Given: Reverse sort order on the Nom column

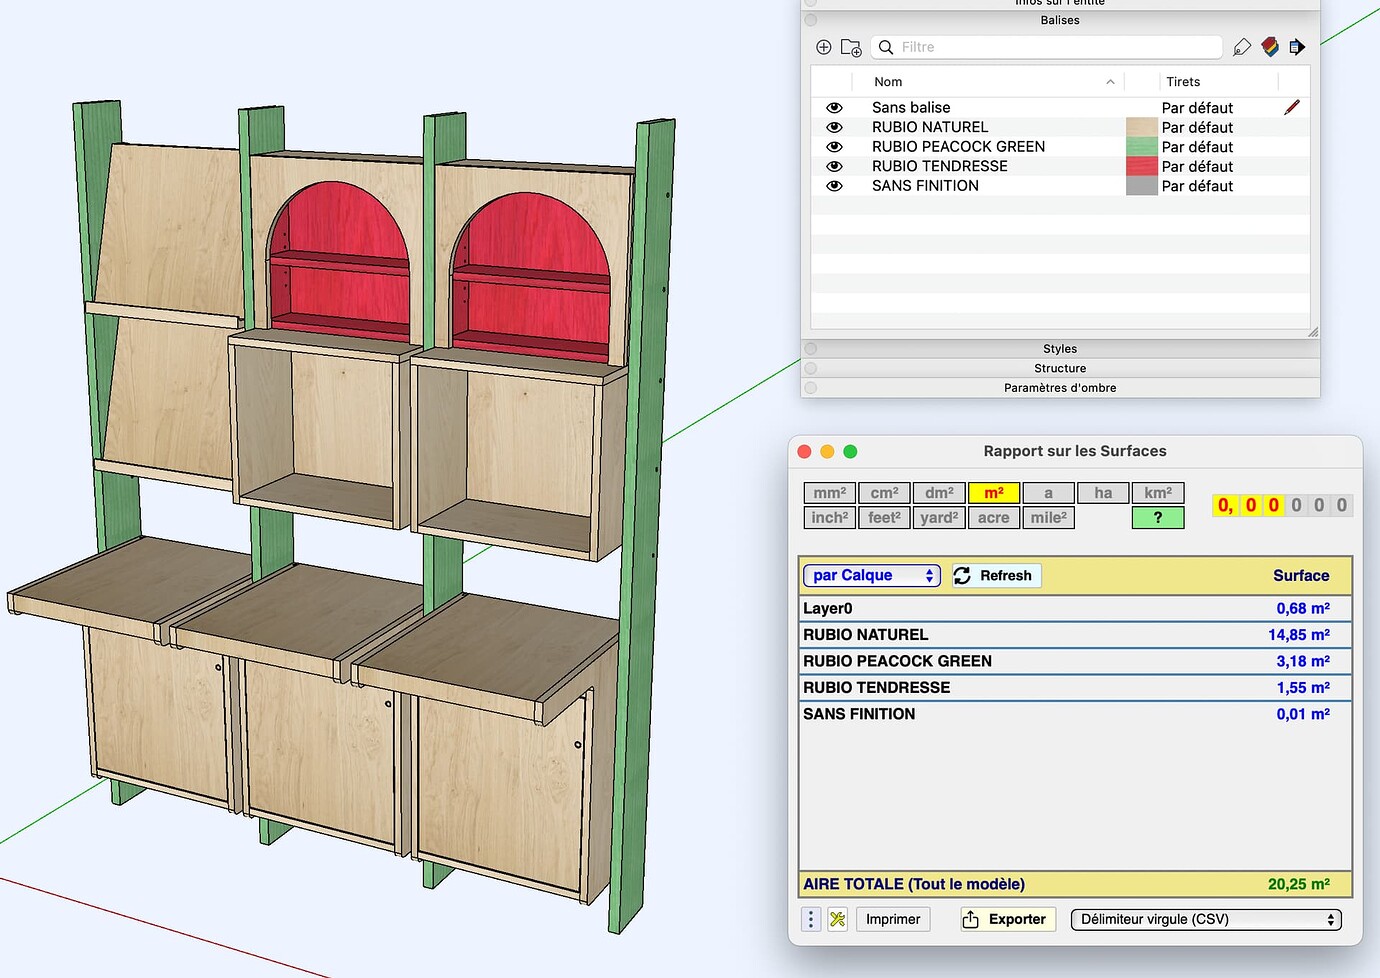Looking at the screenshot, I should (x=1110, y=81).
